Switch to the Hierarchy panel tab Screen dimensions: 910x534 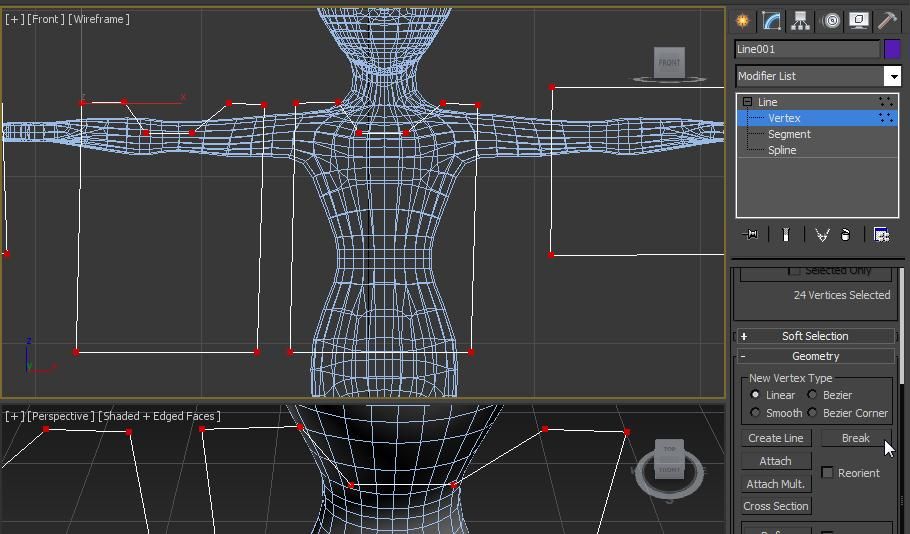coord(800,21)
